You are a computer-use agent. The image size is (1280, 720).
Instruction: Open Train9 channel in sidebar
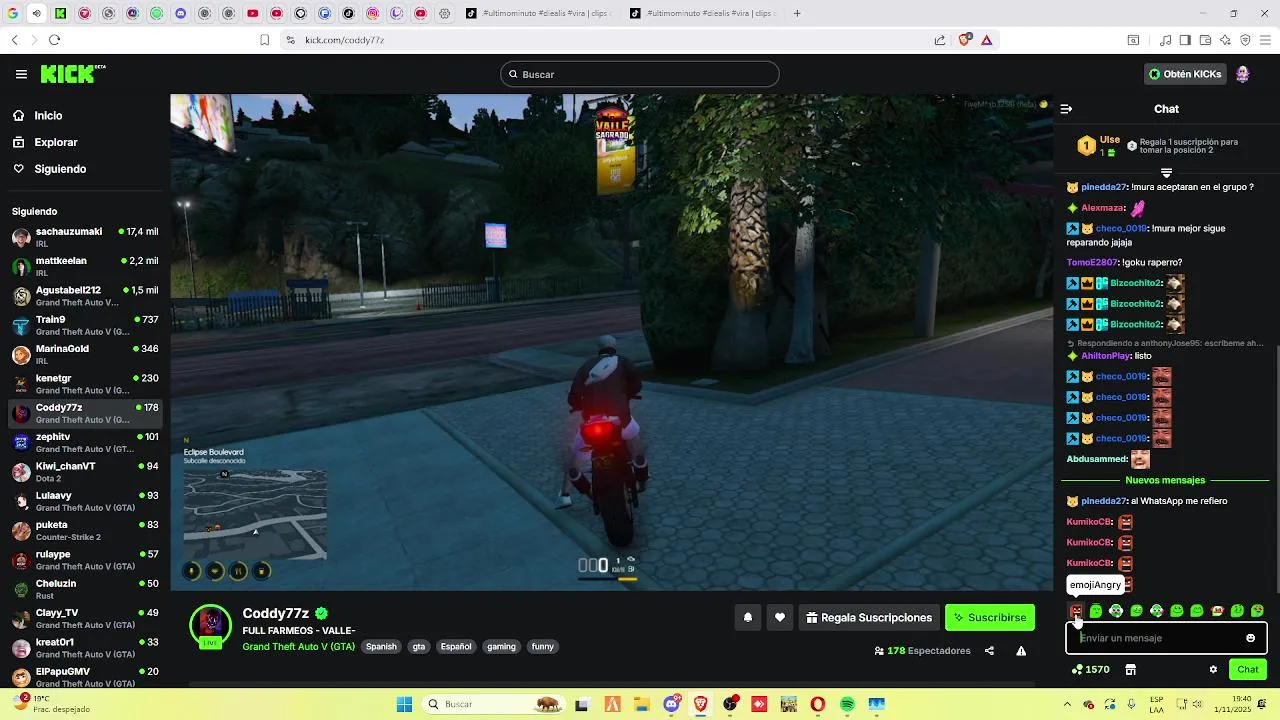[85, 325]
